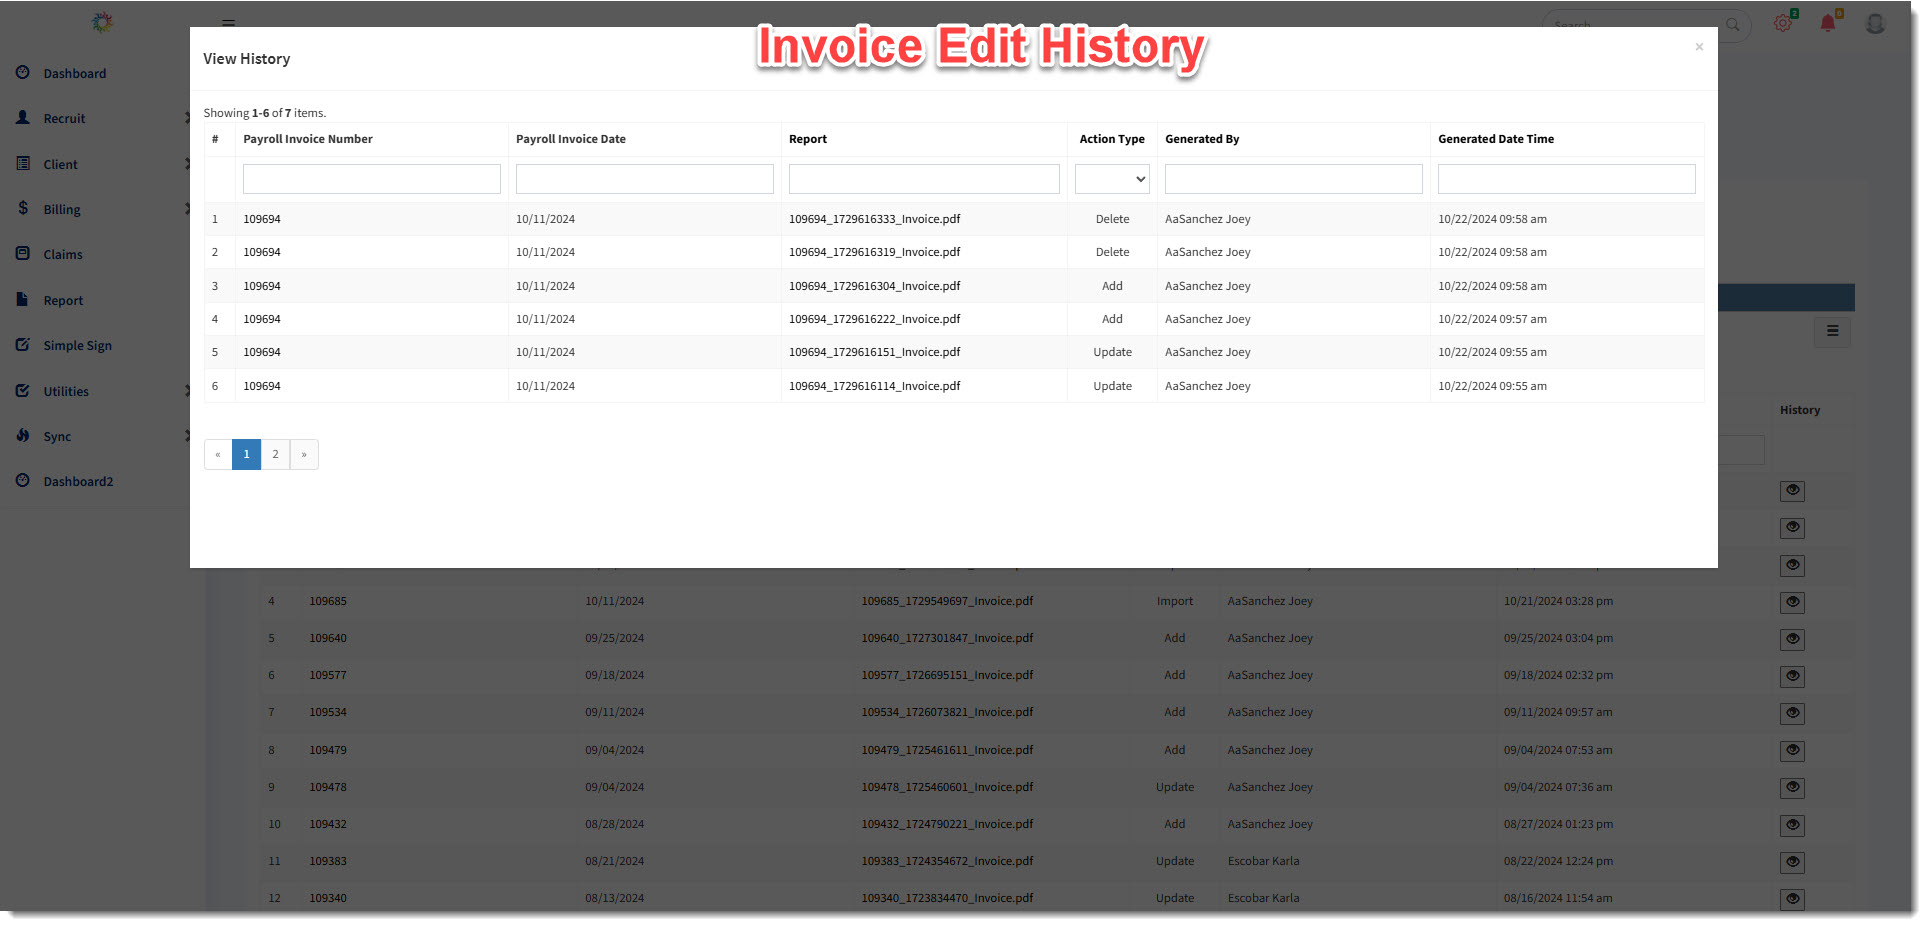Viewport: 1926px width, 926px height.
Task: Open the Action Type filter dropdown
Action: (1112, 179)
